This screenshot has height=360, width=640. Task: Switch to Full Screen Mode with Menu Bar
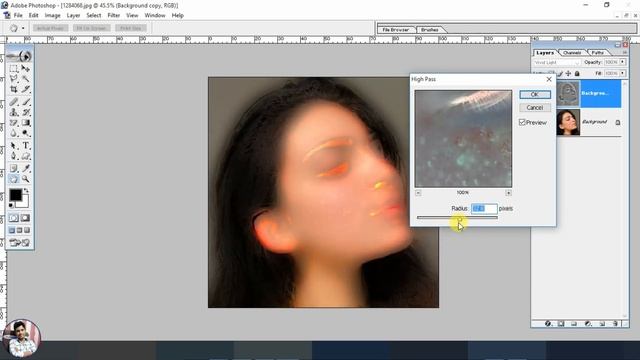(x=20, y=230)
